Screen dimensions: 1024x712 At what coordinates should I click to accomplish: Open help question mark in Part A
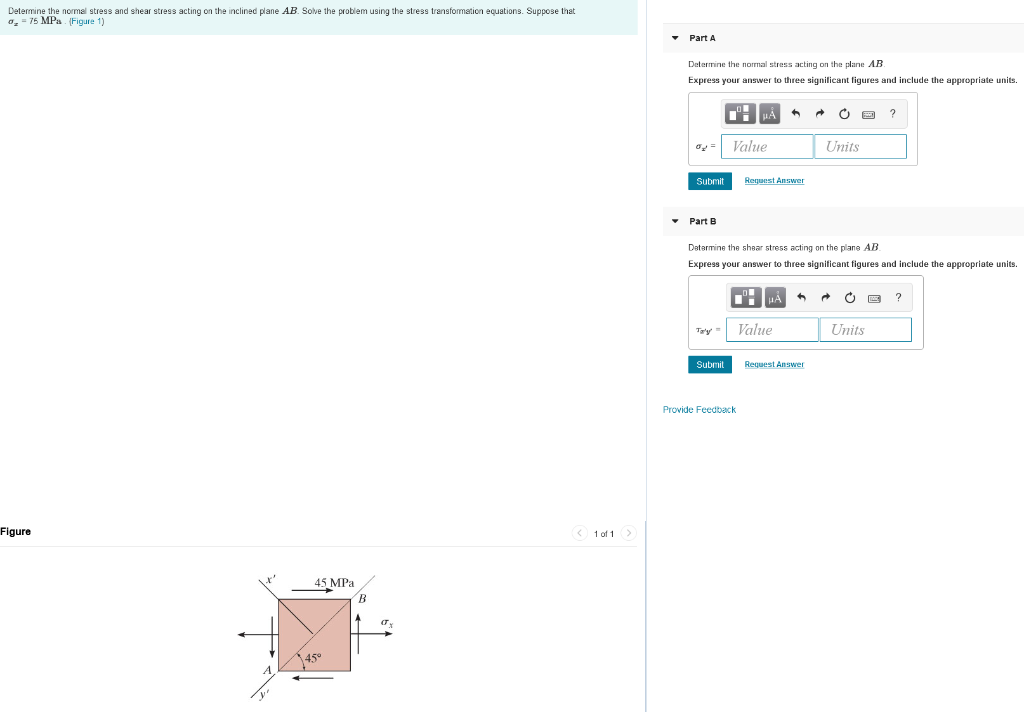coord(893,114)
